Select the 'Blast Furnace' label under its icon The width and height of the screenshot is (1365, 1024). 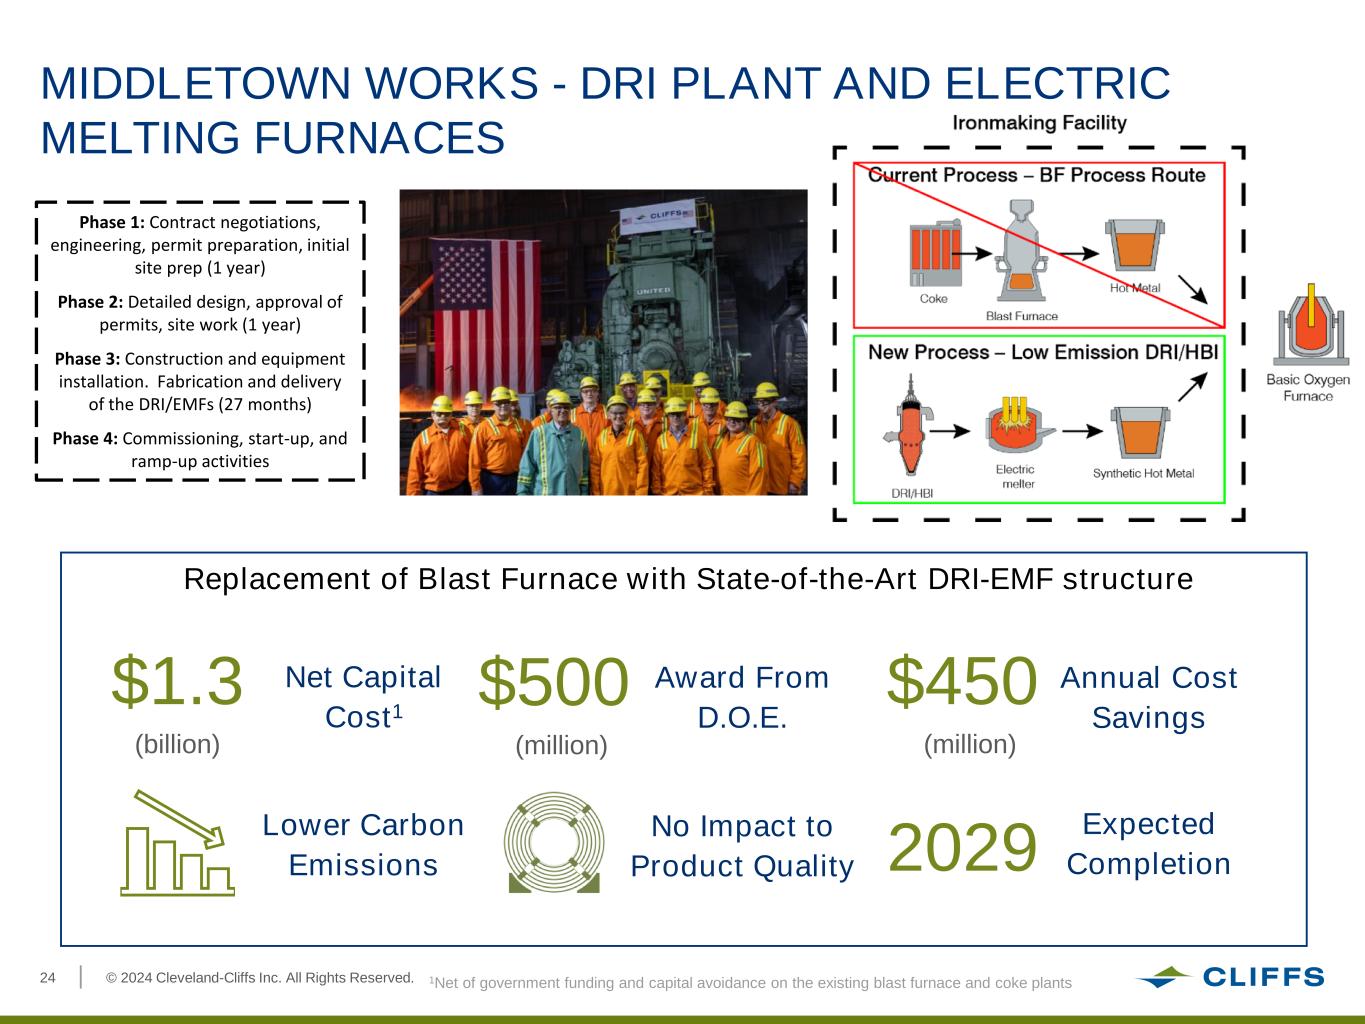[1022, 316]
